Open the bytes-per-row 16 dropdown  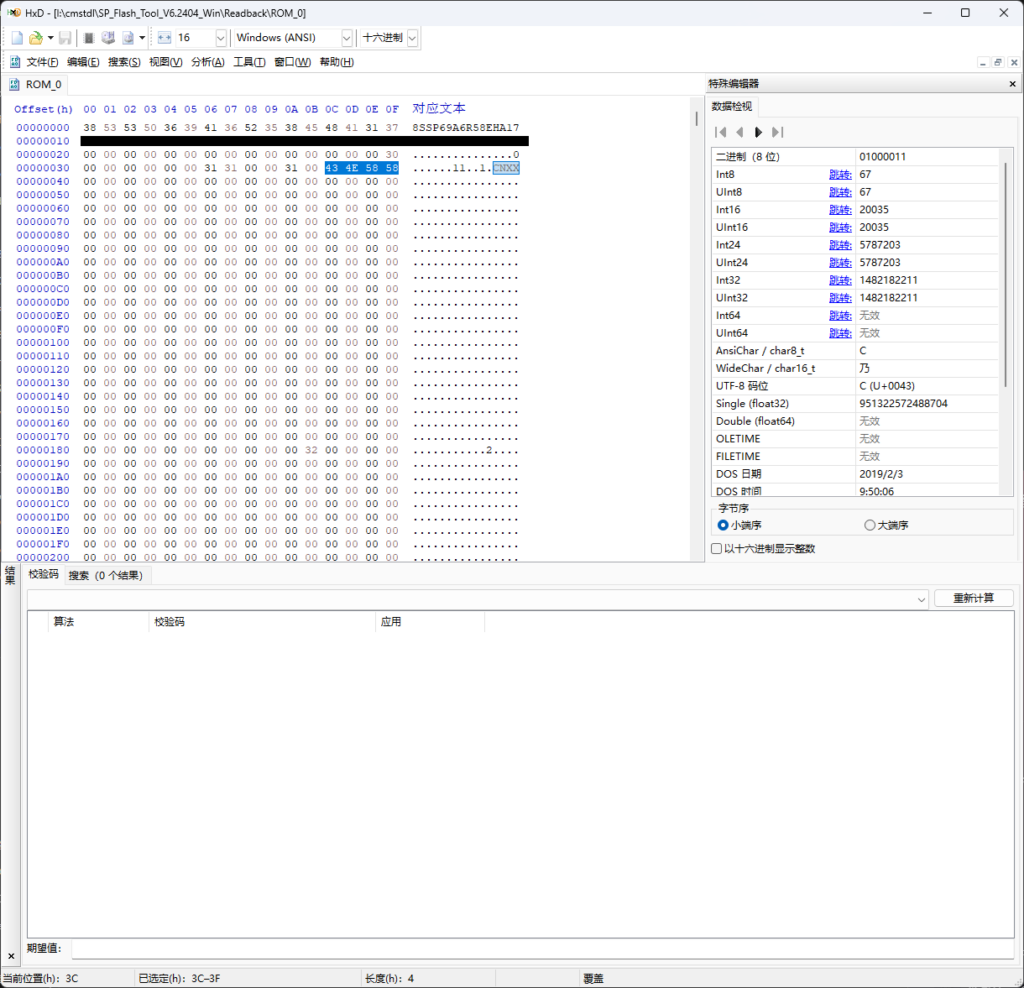220,38
